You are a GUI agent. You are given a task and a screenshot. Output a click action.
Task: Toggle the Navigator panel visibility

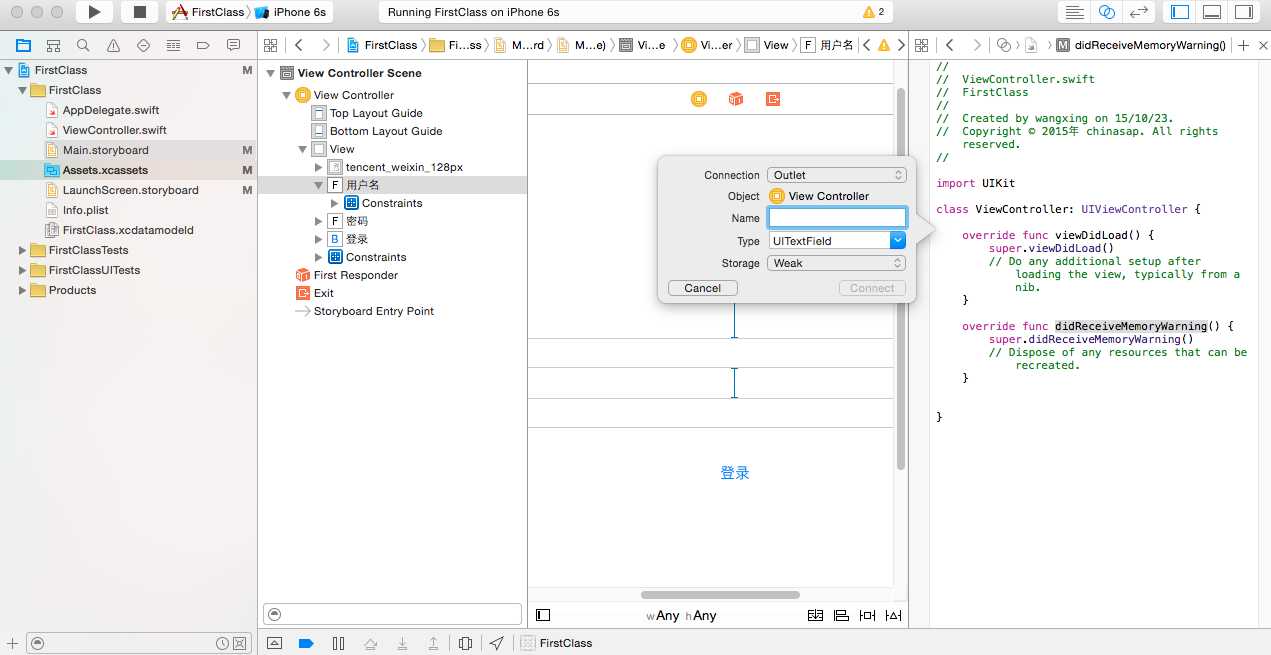[x=1180, y=12]
